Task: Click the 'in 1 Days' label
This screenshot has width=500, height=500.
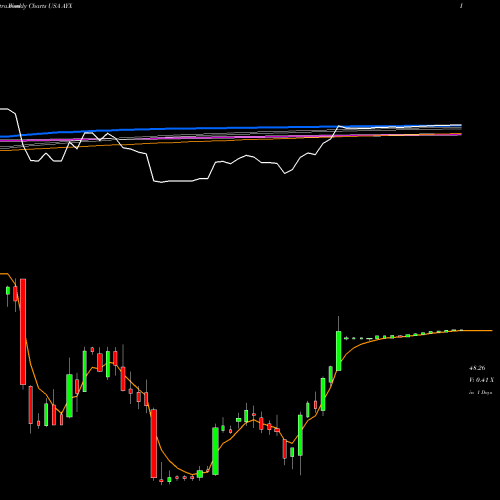Action: 480,393
